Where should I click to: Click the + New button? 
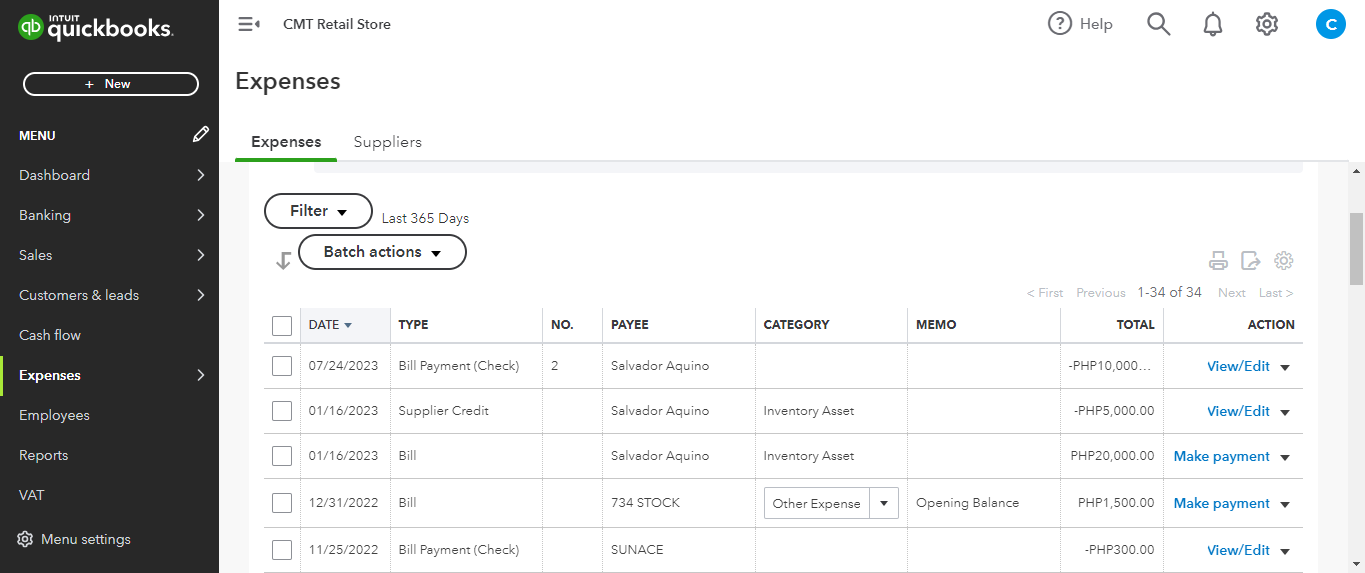point(110,84)
